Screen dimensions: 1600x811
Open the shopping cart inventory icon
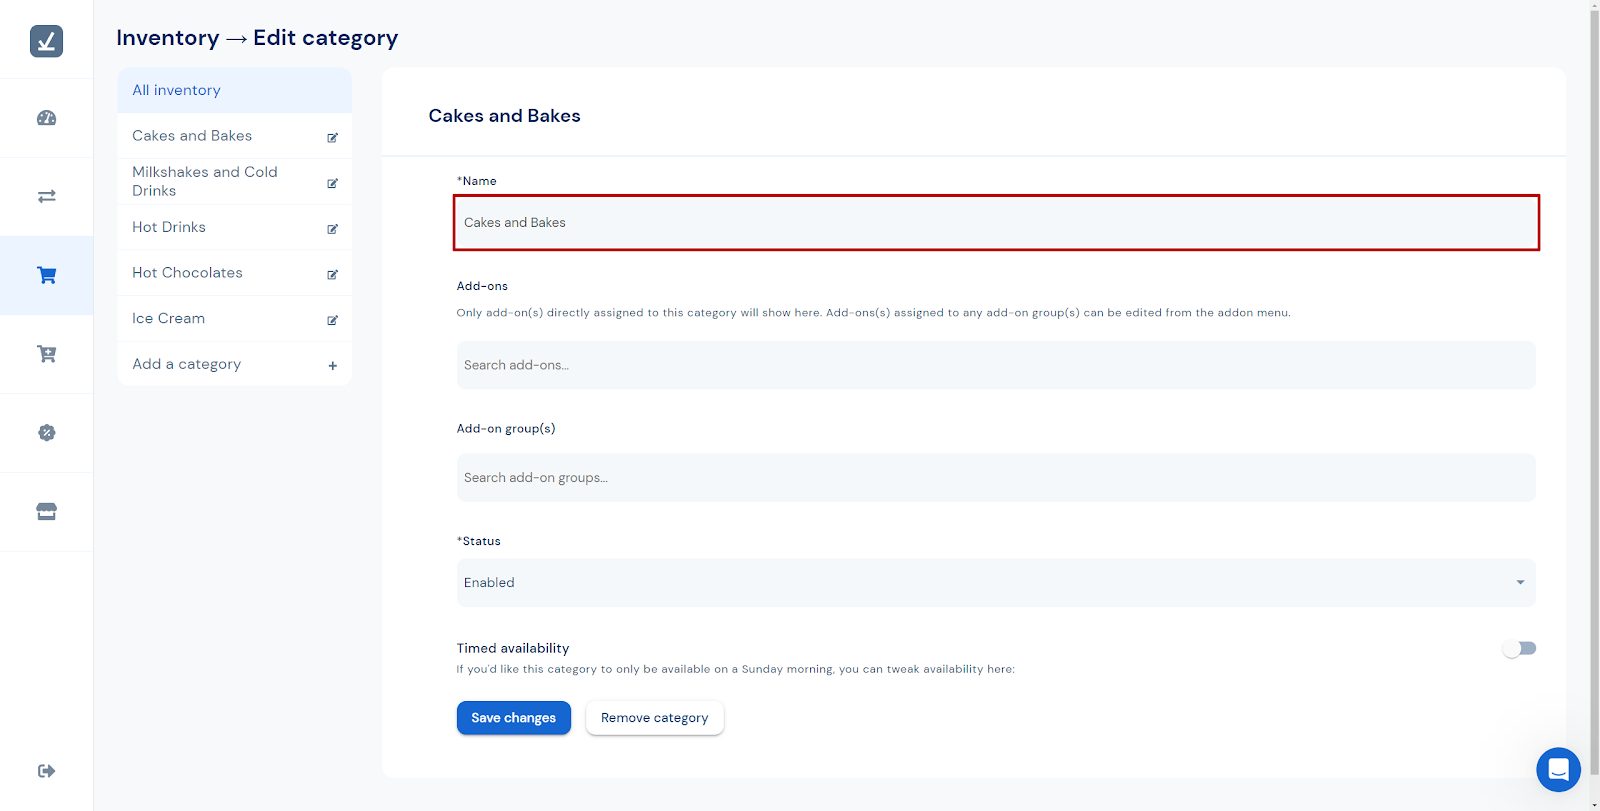46,275
